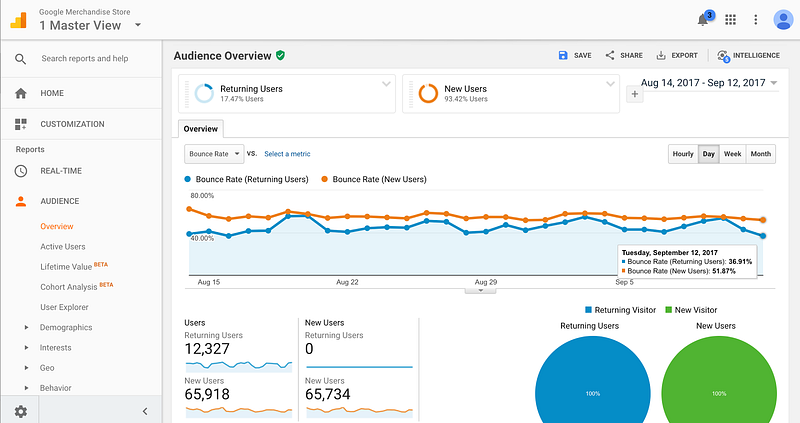The image size is (800, 423).
Task: Select the Overview tab
Action: click(201, 129)
